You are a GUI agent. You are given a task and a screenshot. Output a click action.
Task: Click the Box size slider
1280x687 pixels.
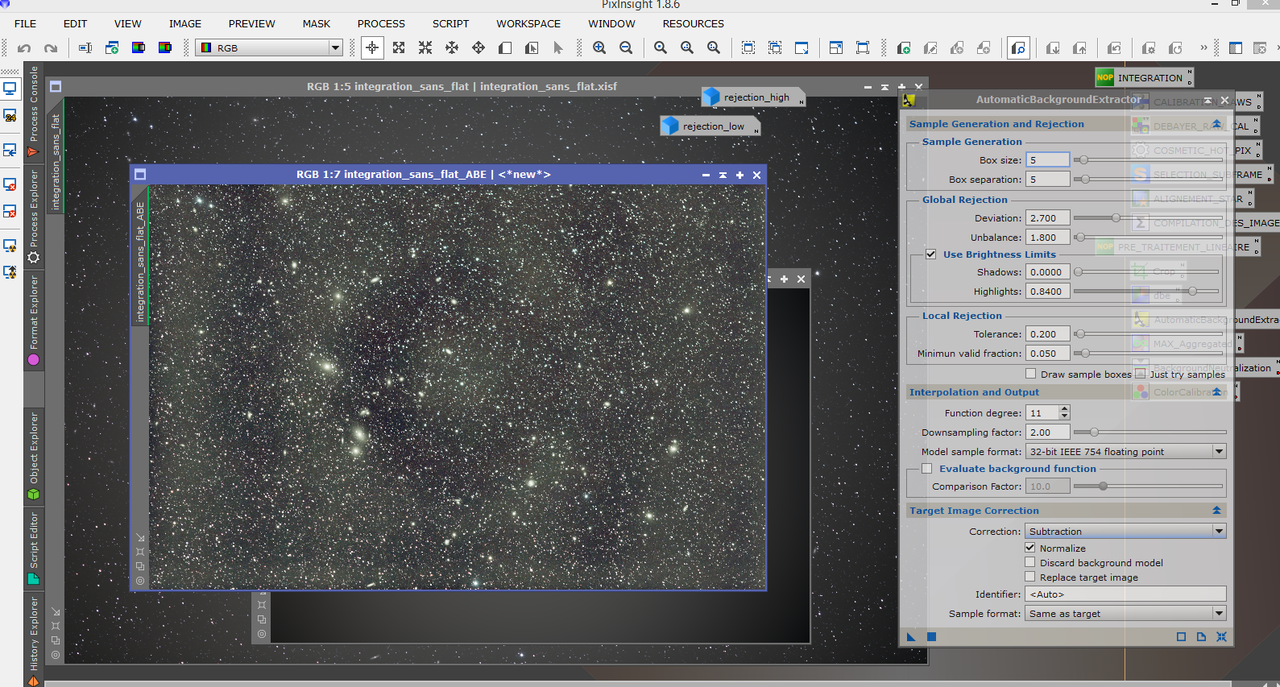(1150, 160)
